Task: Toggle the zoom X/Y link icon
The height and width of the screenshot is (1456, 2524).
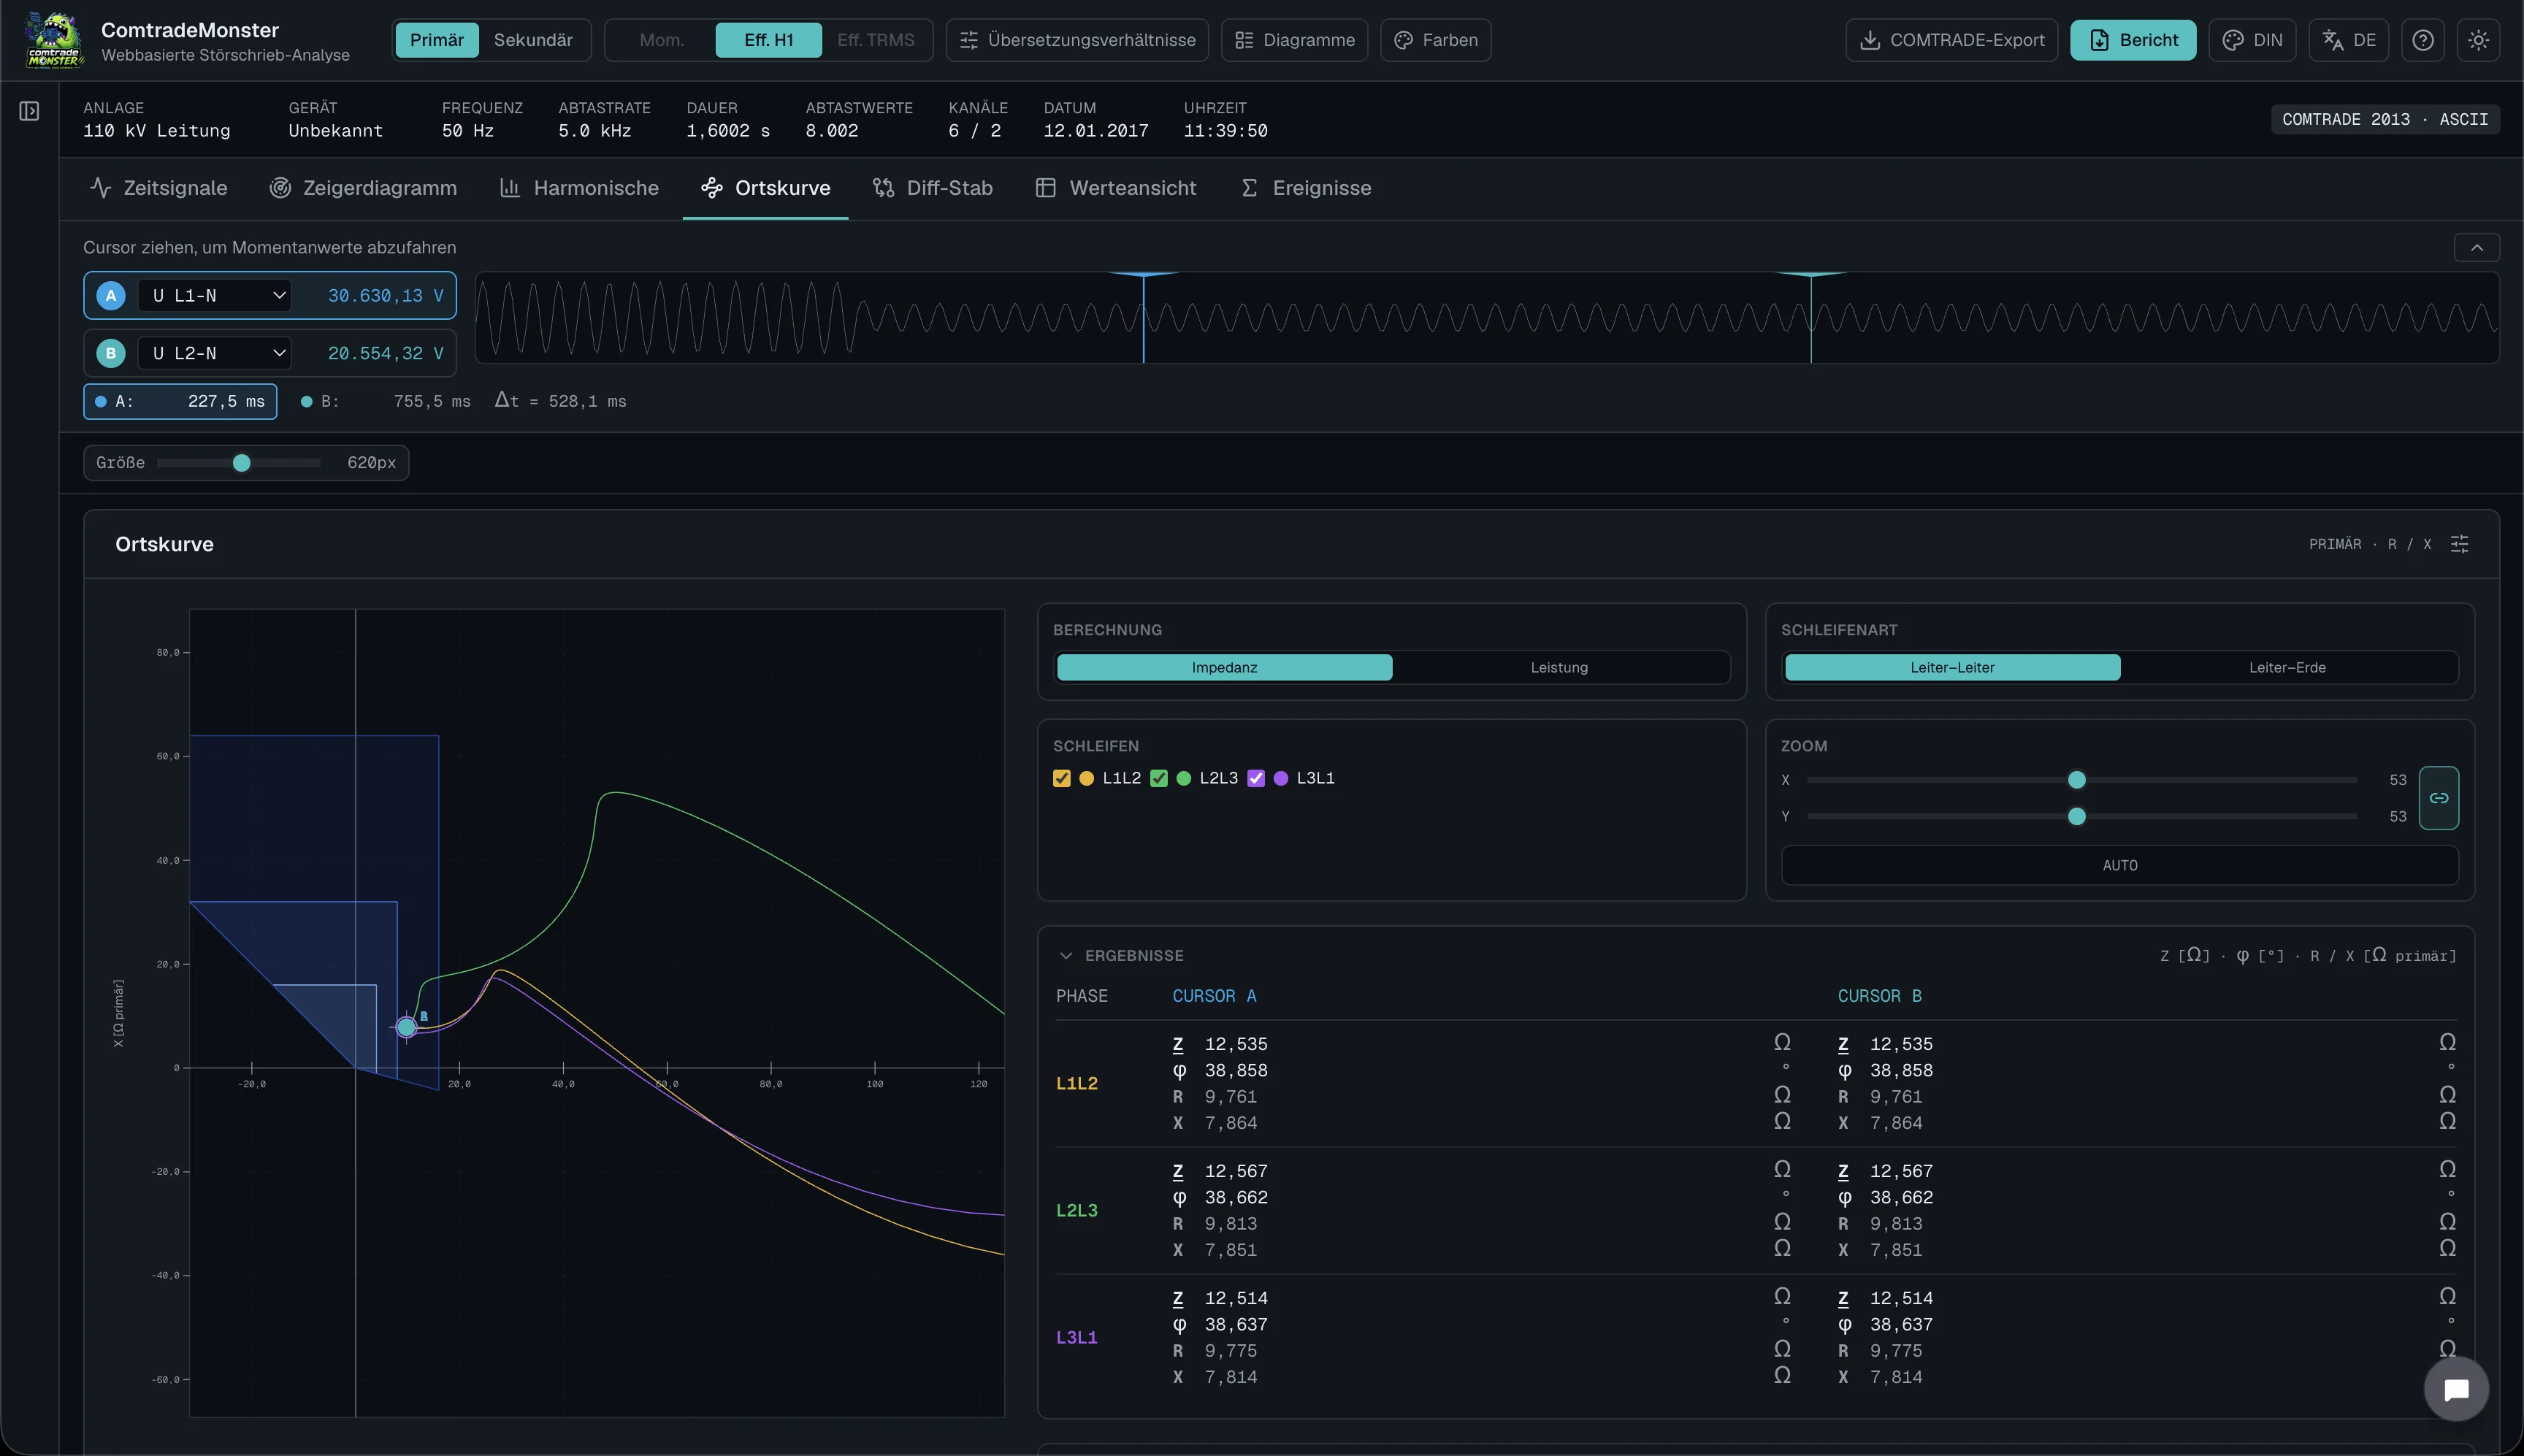Action: tap(2439, 798)
